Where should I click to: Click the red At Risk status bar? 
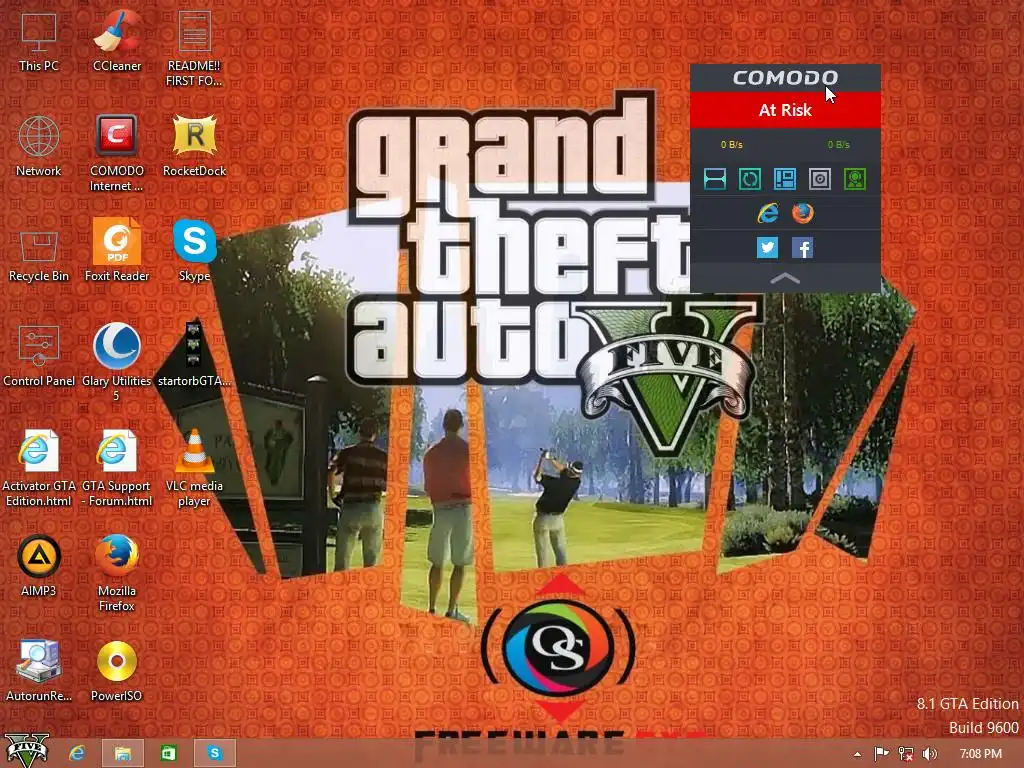tap(785, 110)
